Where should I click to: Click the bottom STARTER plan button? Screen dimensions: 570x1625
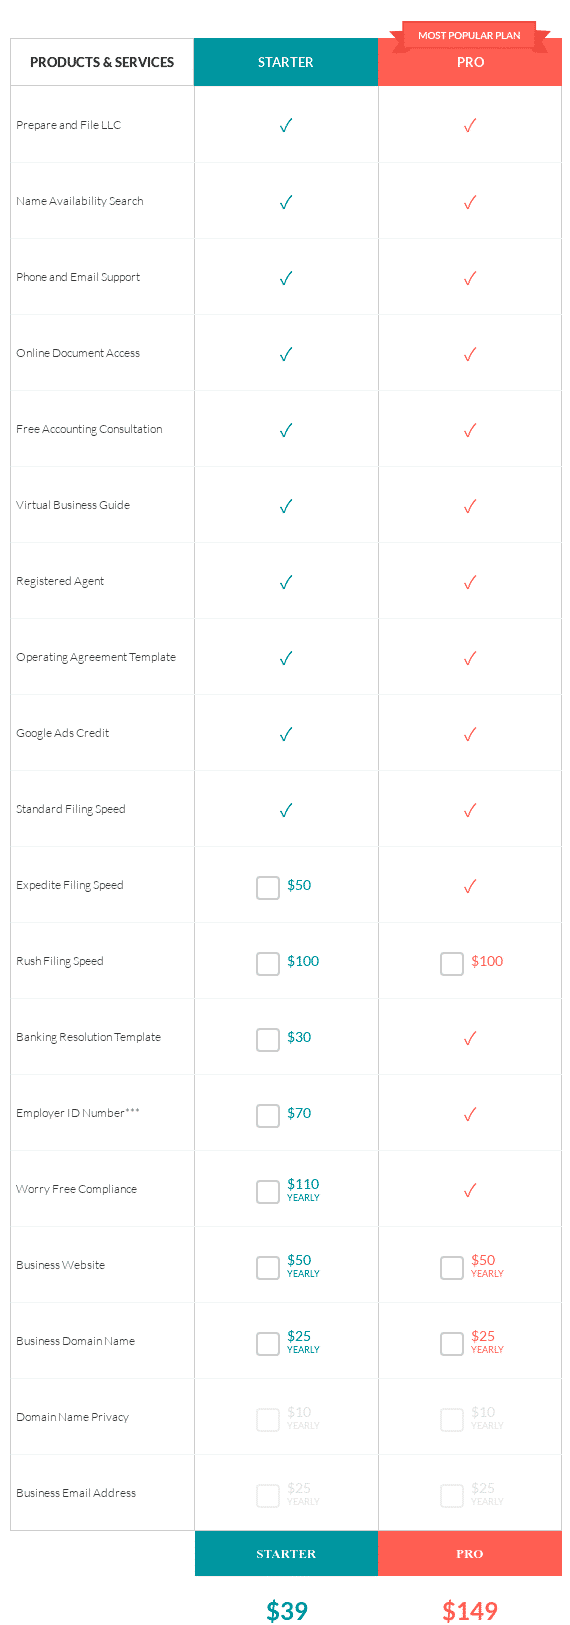coord(286,1553)
